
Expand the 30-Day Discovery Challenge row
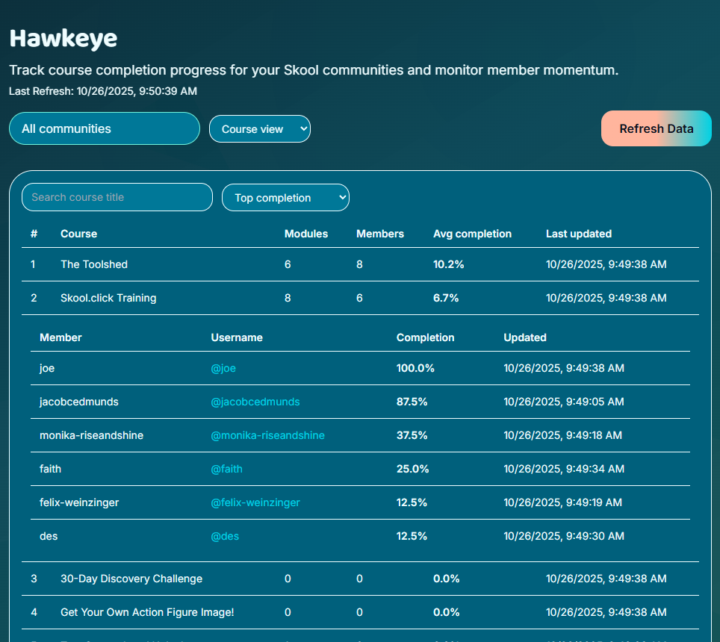tap(131, 579)
